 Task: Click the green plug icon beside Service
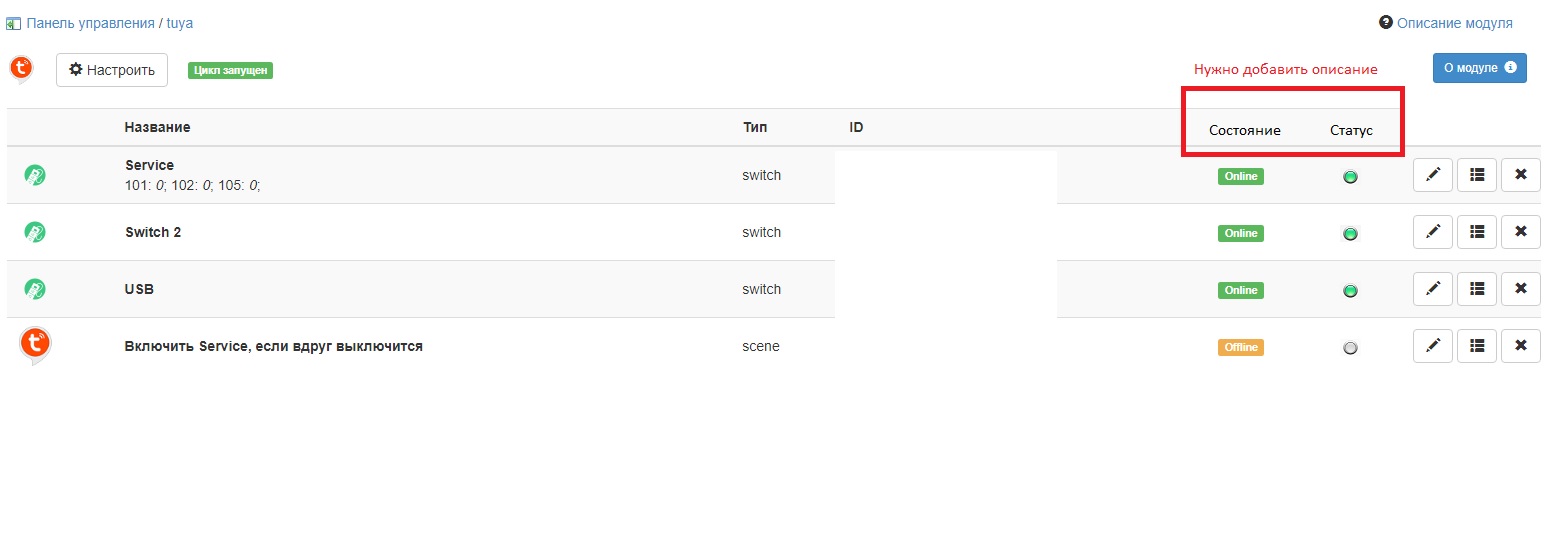[35, 176]
